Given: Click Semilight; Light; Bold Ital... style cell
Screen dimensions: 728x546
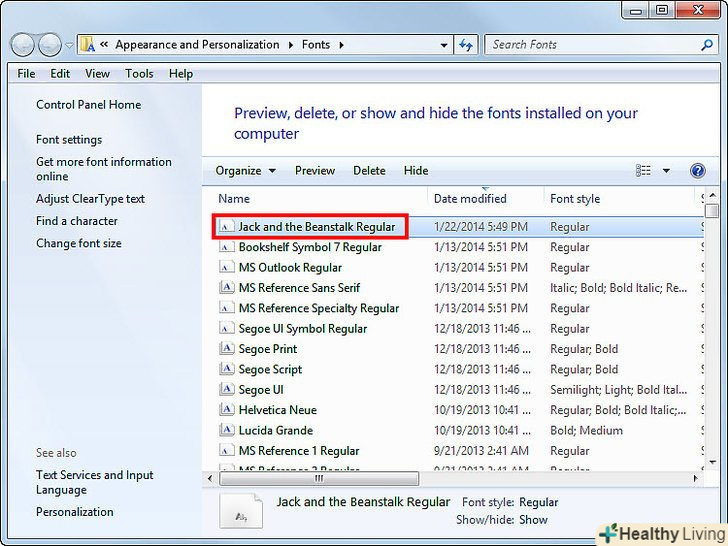Looking at the screenshot, I should [x=618, y=390].
